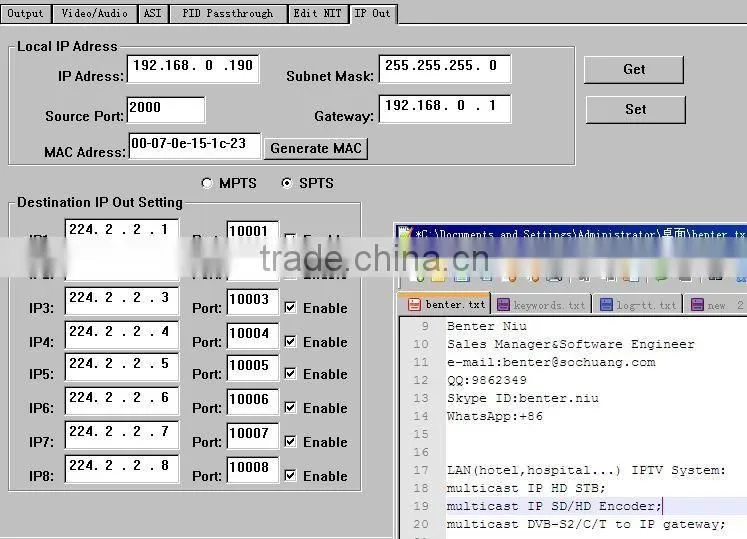Image resolution: width=747 pixels, height=539 pixels.
Task: Click line 'multicast IP HD STB;'
Action: coord(526,488)
